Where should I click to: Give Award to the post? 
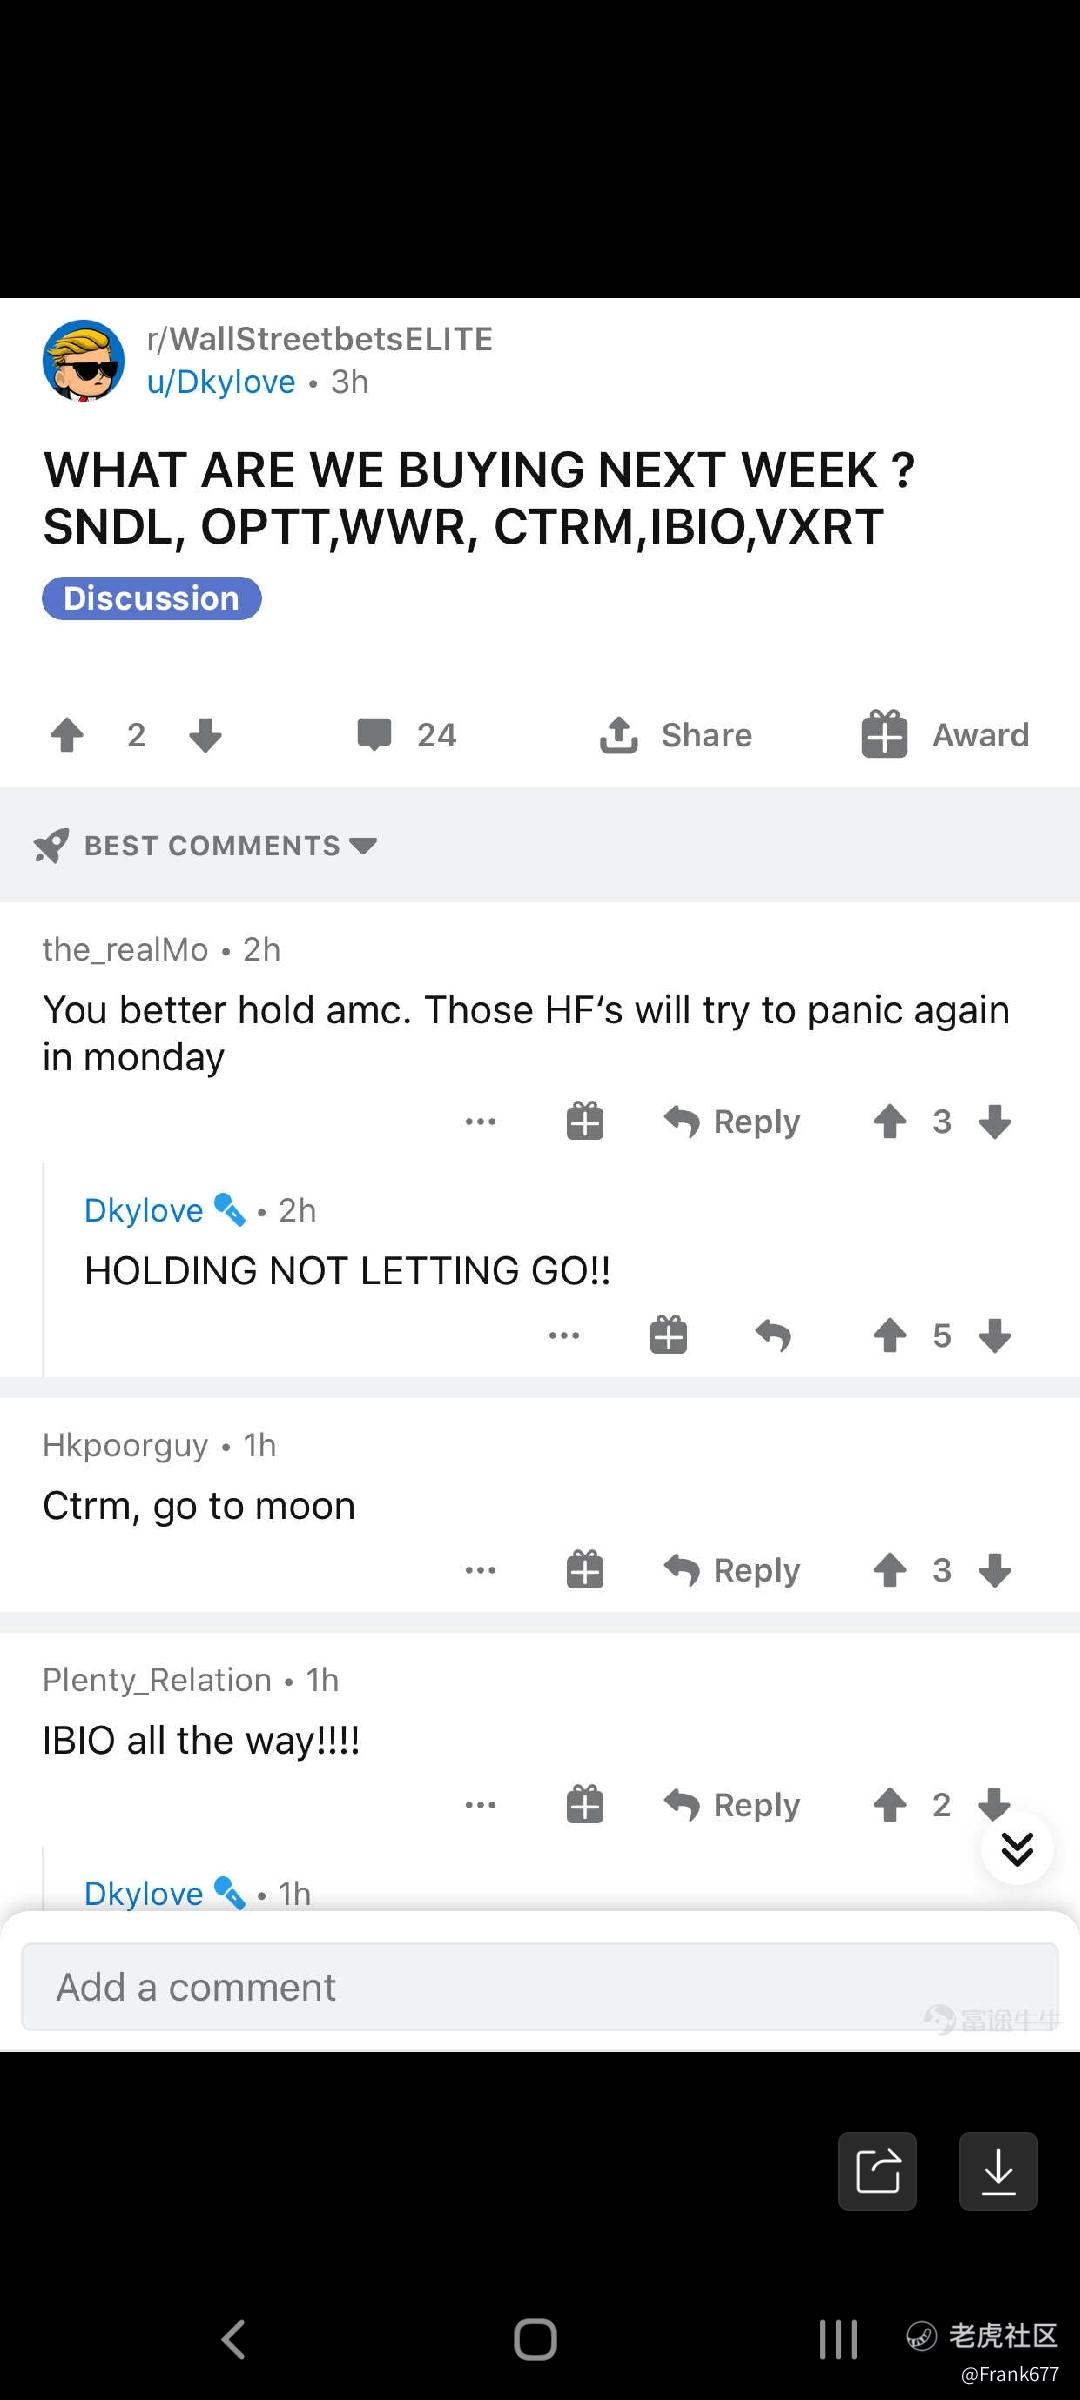945,735
